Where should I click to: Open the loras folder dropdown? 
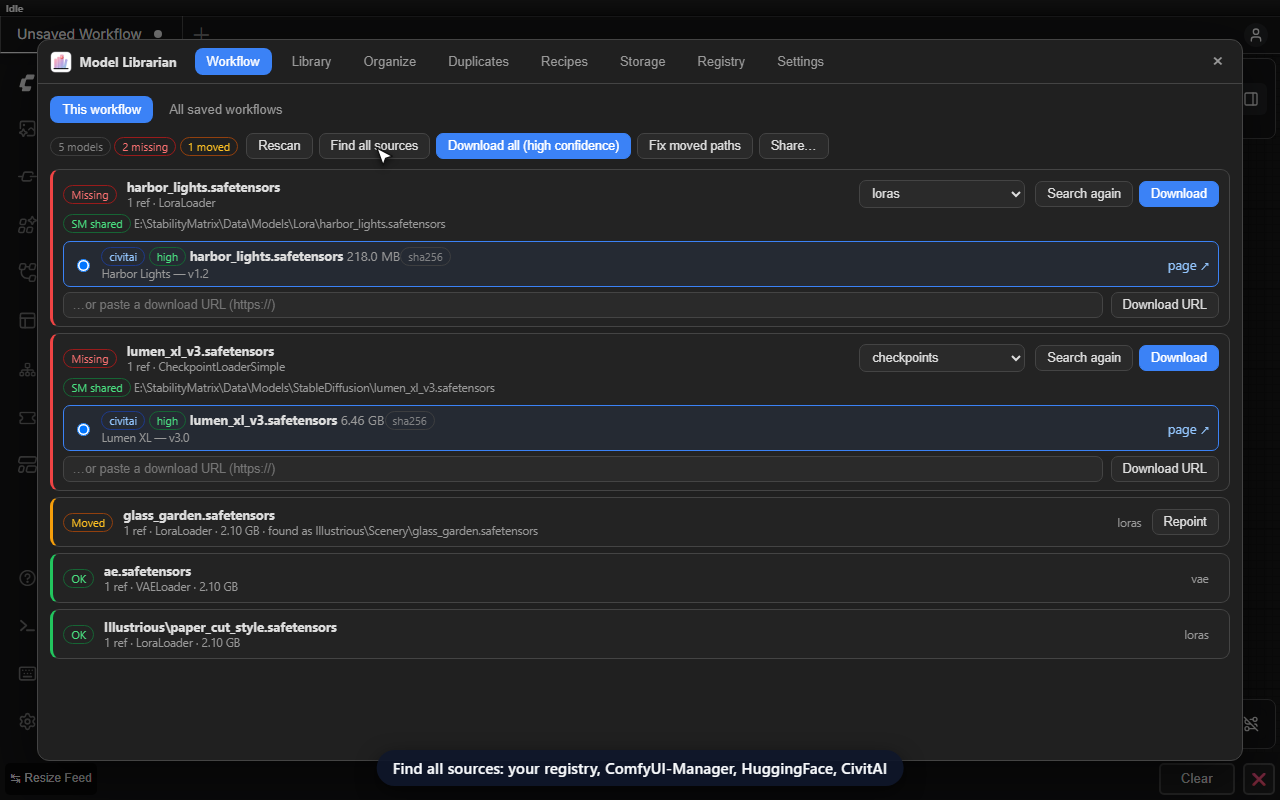point(942,193)
